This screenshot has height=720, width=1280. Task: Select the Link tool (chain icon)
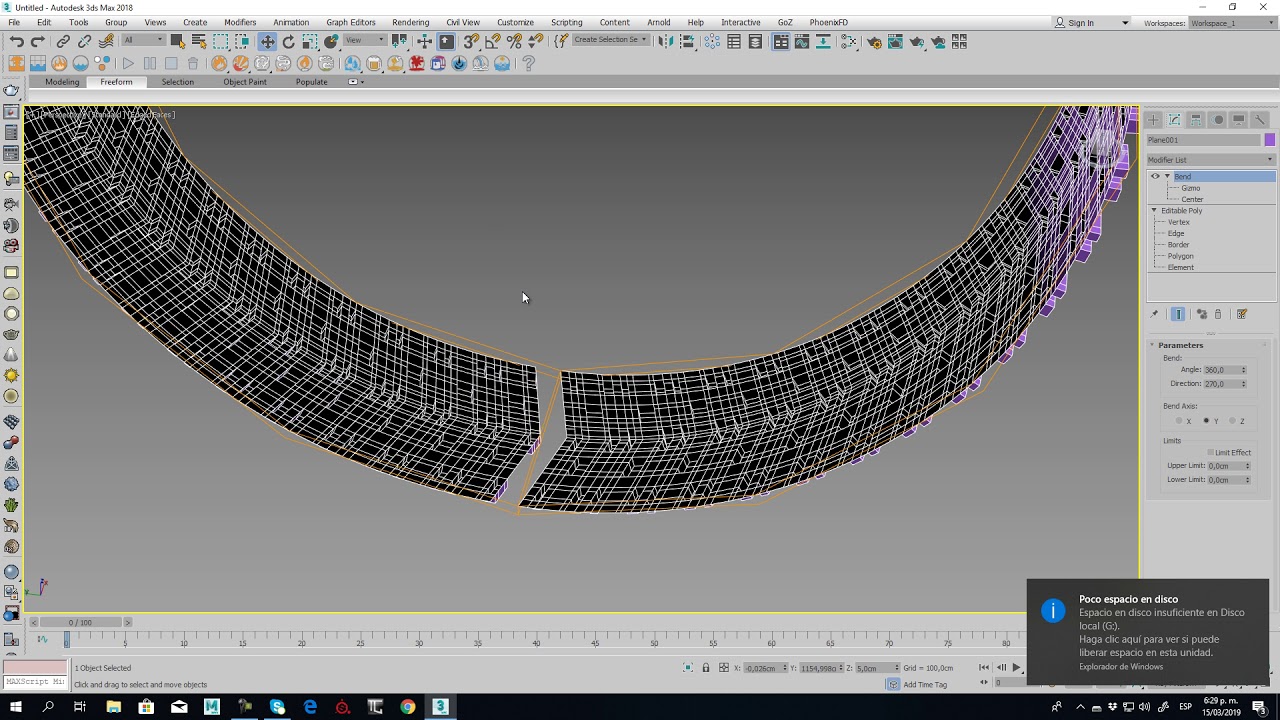click(x=63, y=41)
